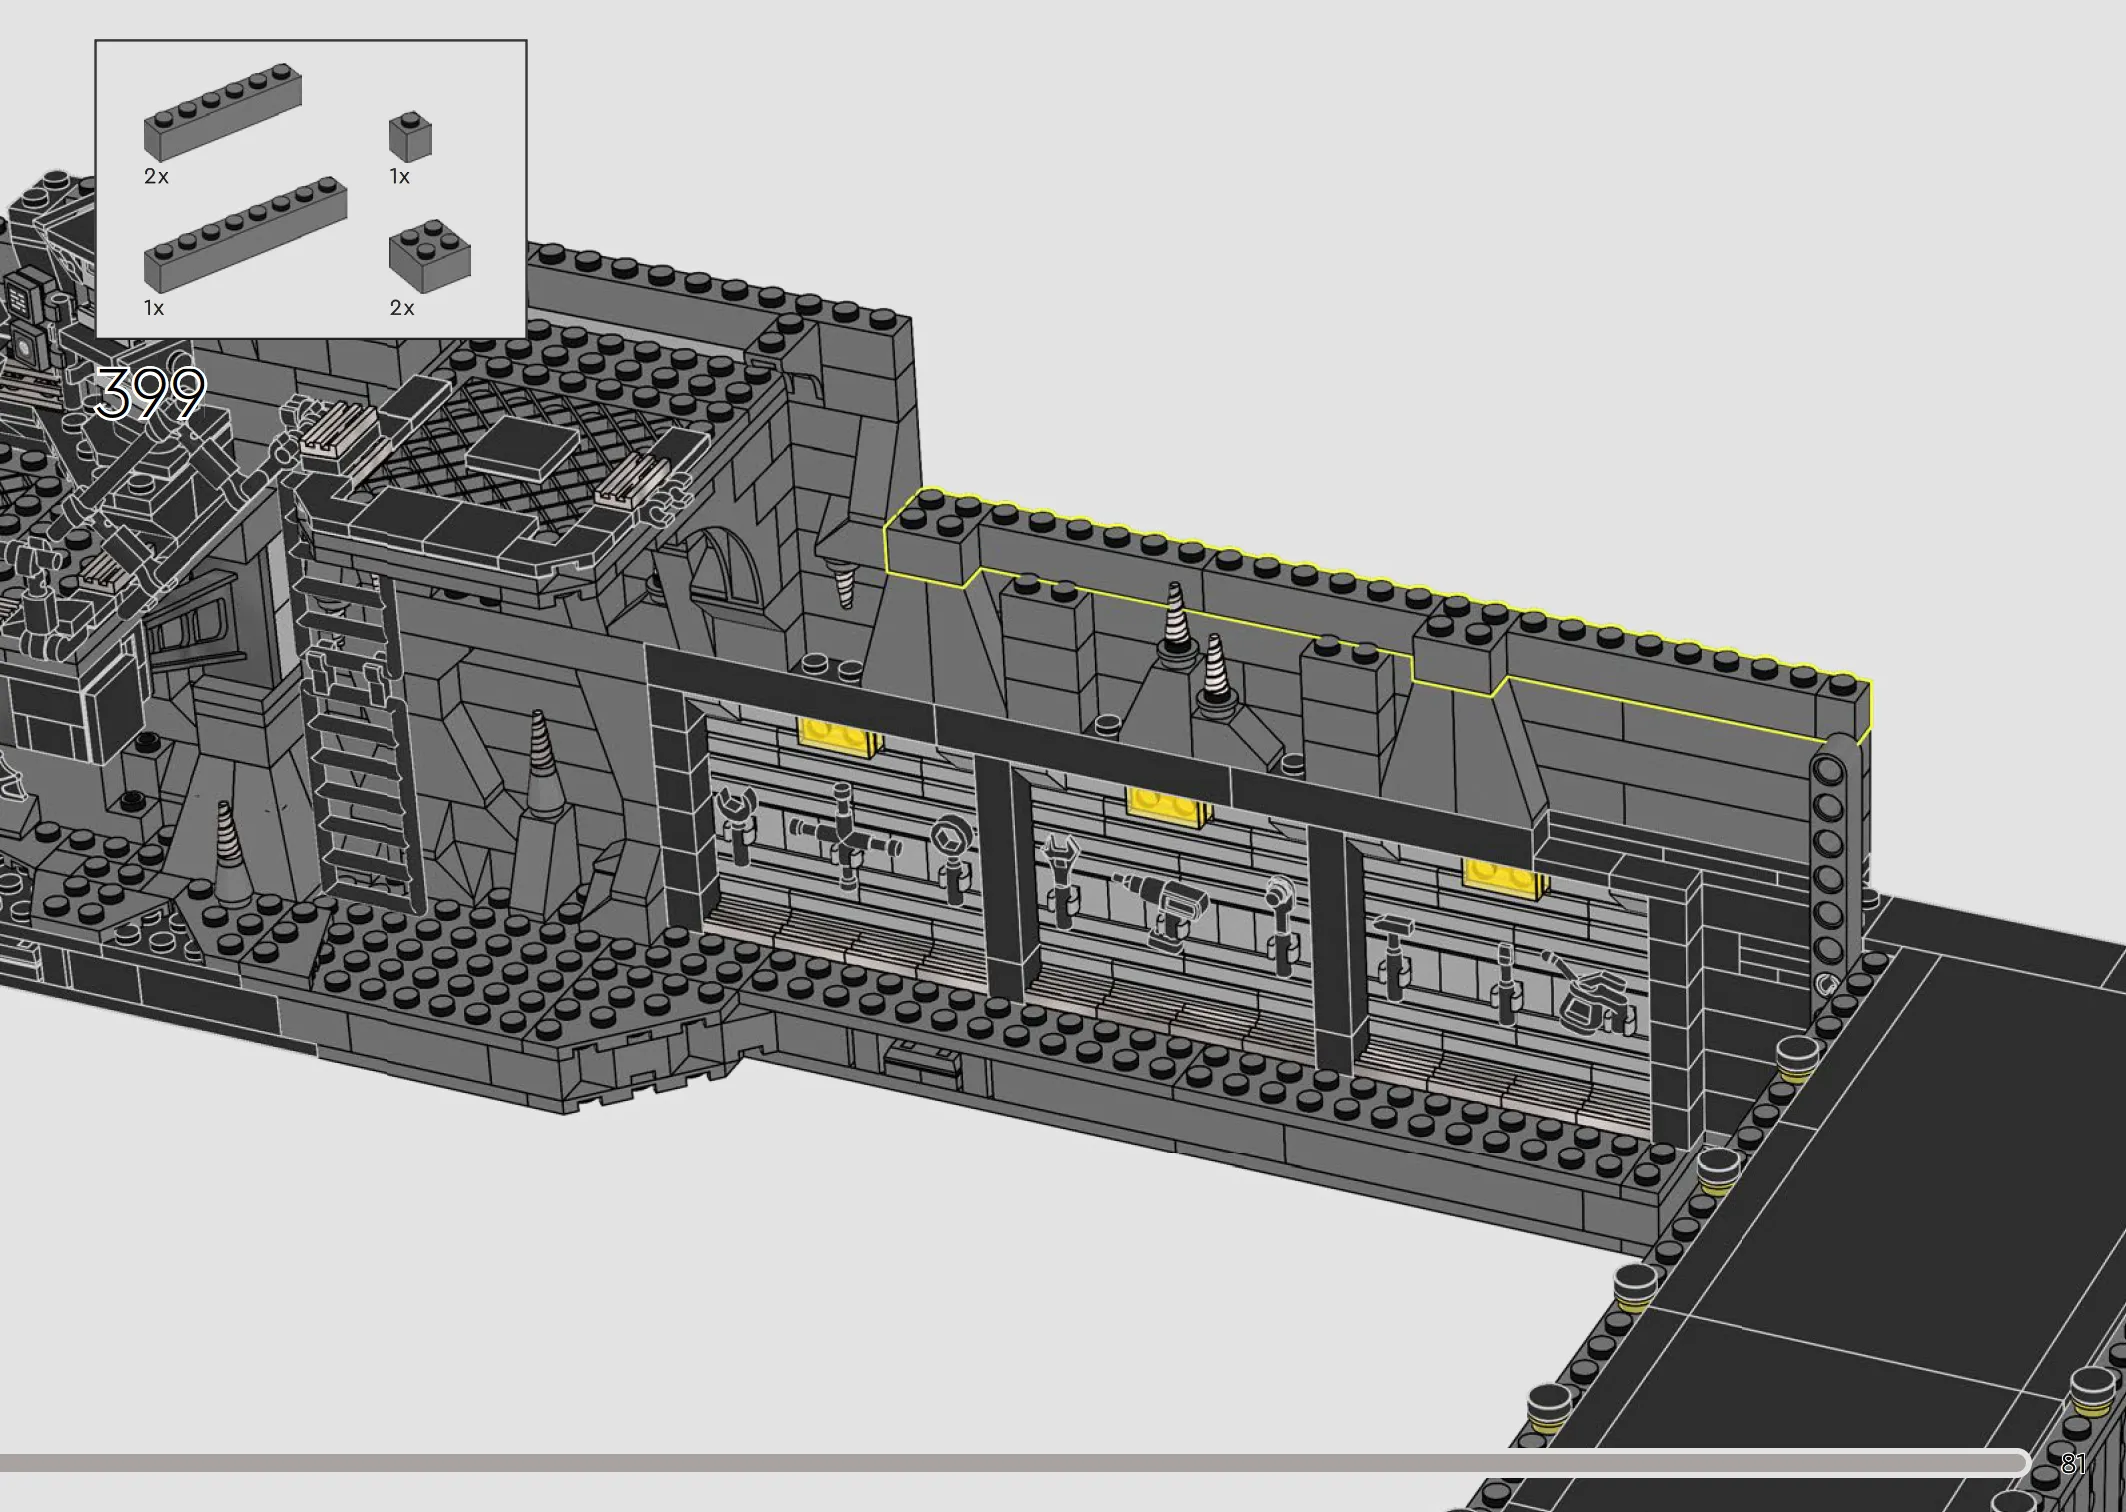This screenshot has height=1512, width=2126.
Task: Click the page number 81
Action: click(x=2073, y=1464)
